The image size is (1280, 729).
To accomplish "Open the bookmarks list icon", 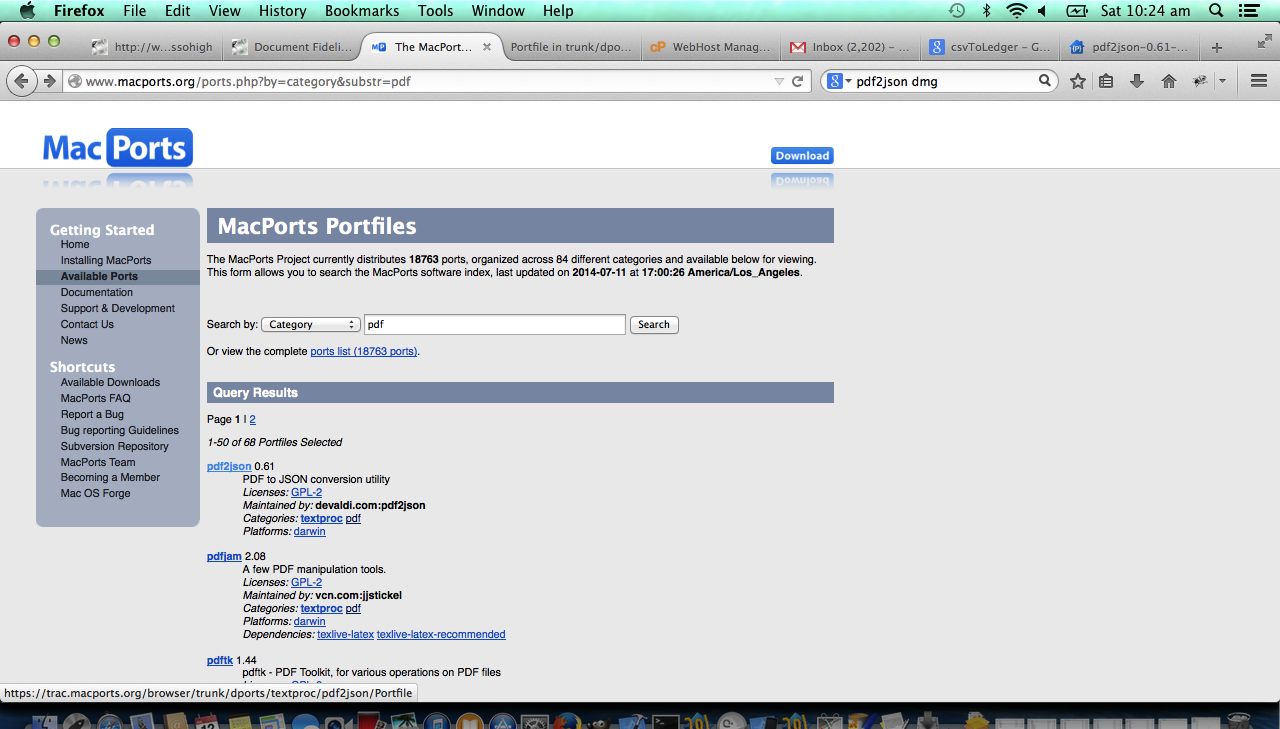I will [x=1106, y=82].
